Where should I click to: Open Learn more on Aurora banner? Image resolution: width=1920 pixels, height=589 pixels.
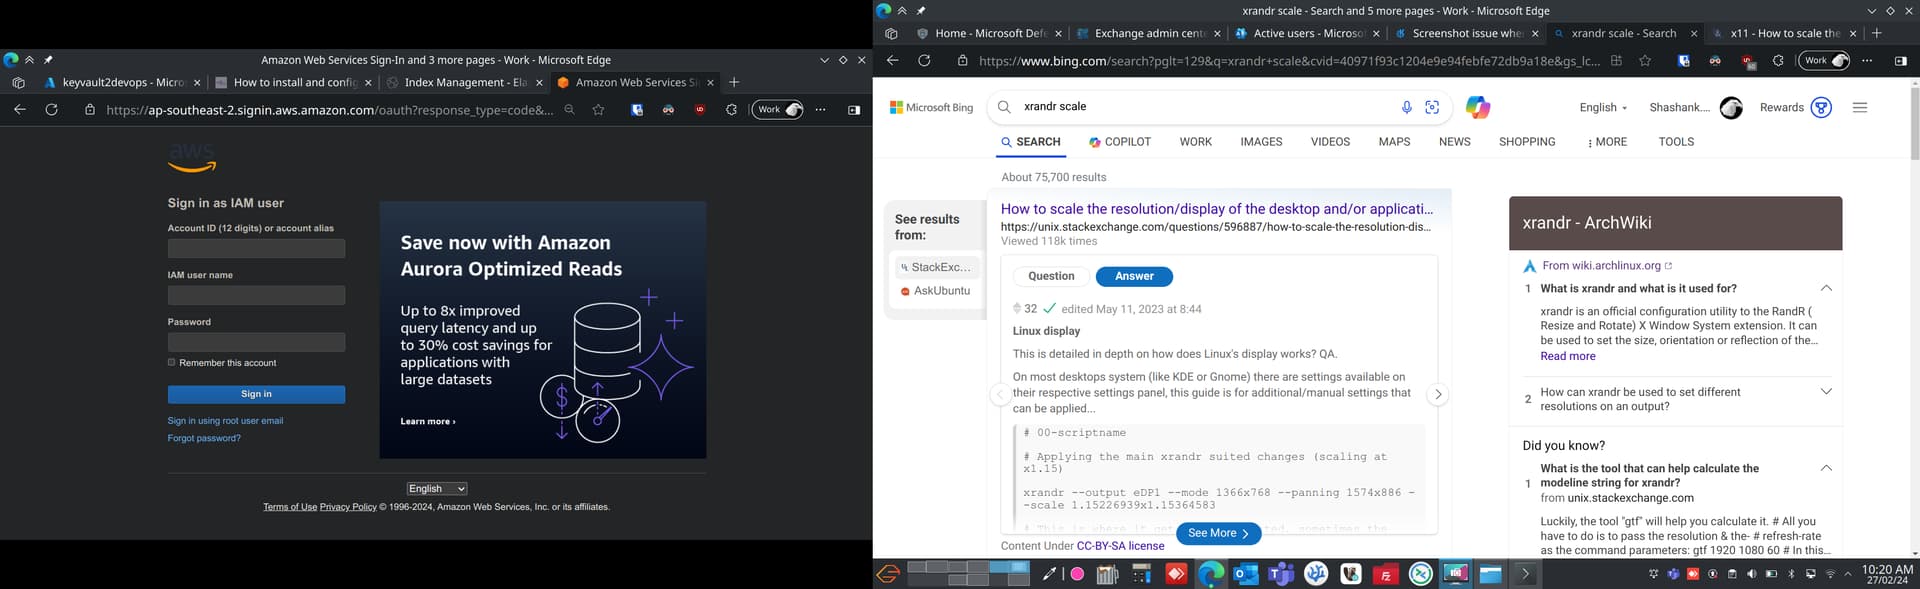pyautogui.click(x=427, y=421)
